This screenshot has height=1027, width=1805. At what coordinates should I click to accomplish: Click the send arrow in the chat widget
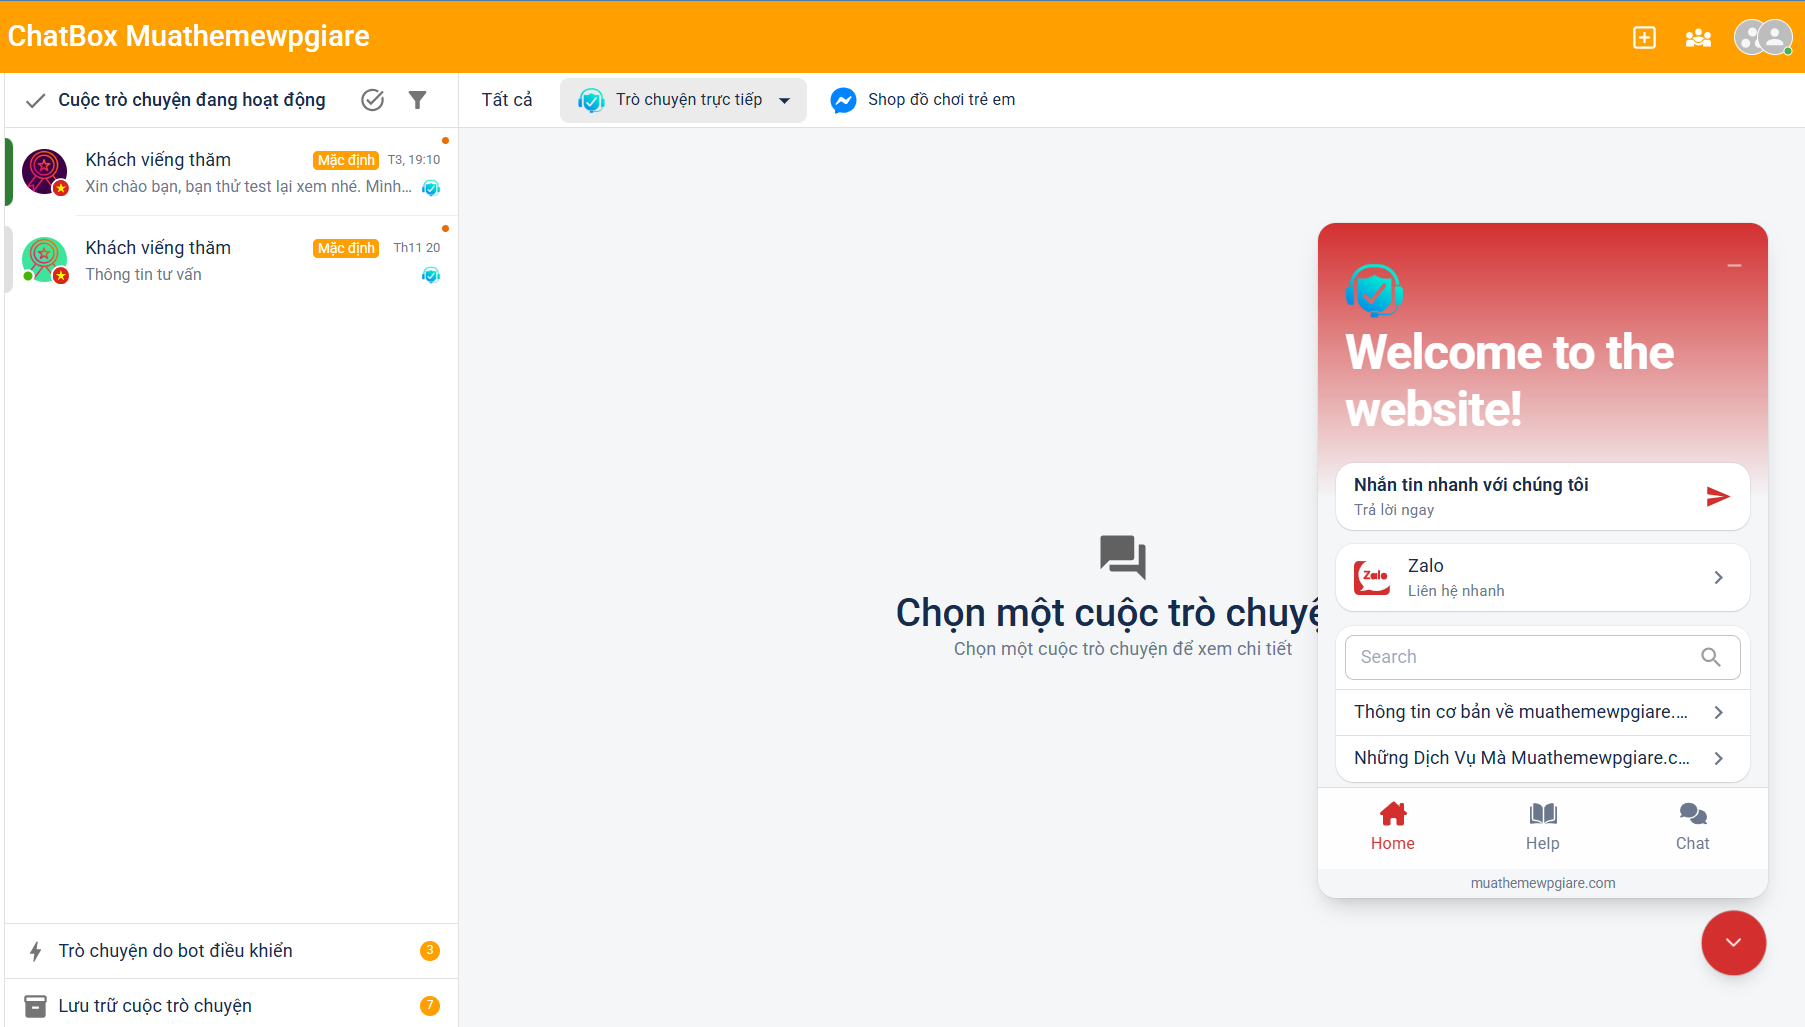[x=1718, y=495]
